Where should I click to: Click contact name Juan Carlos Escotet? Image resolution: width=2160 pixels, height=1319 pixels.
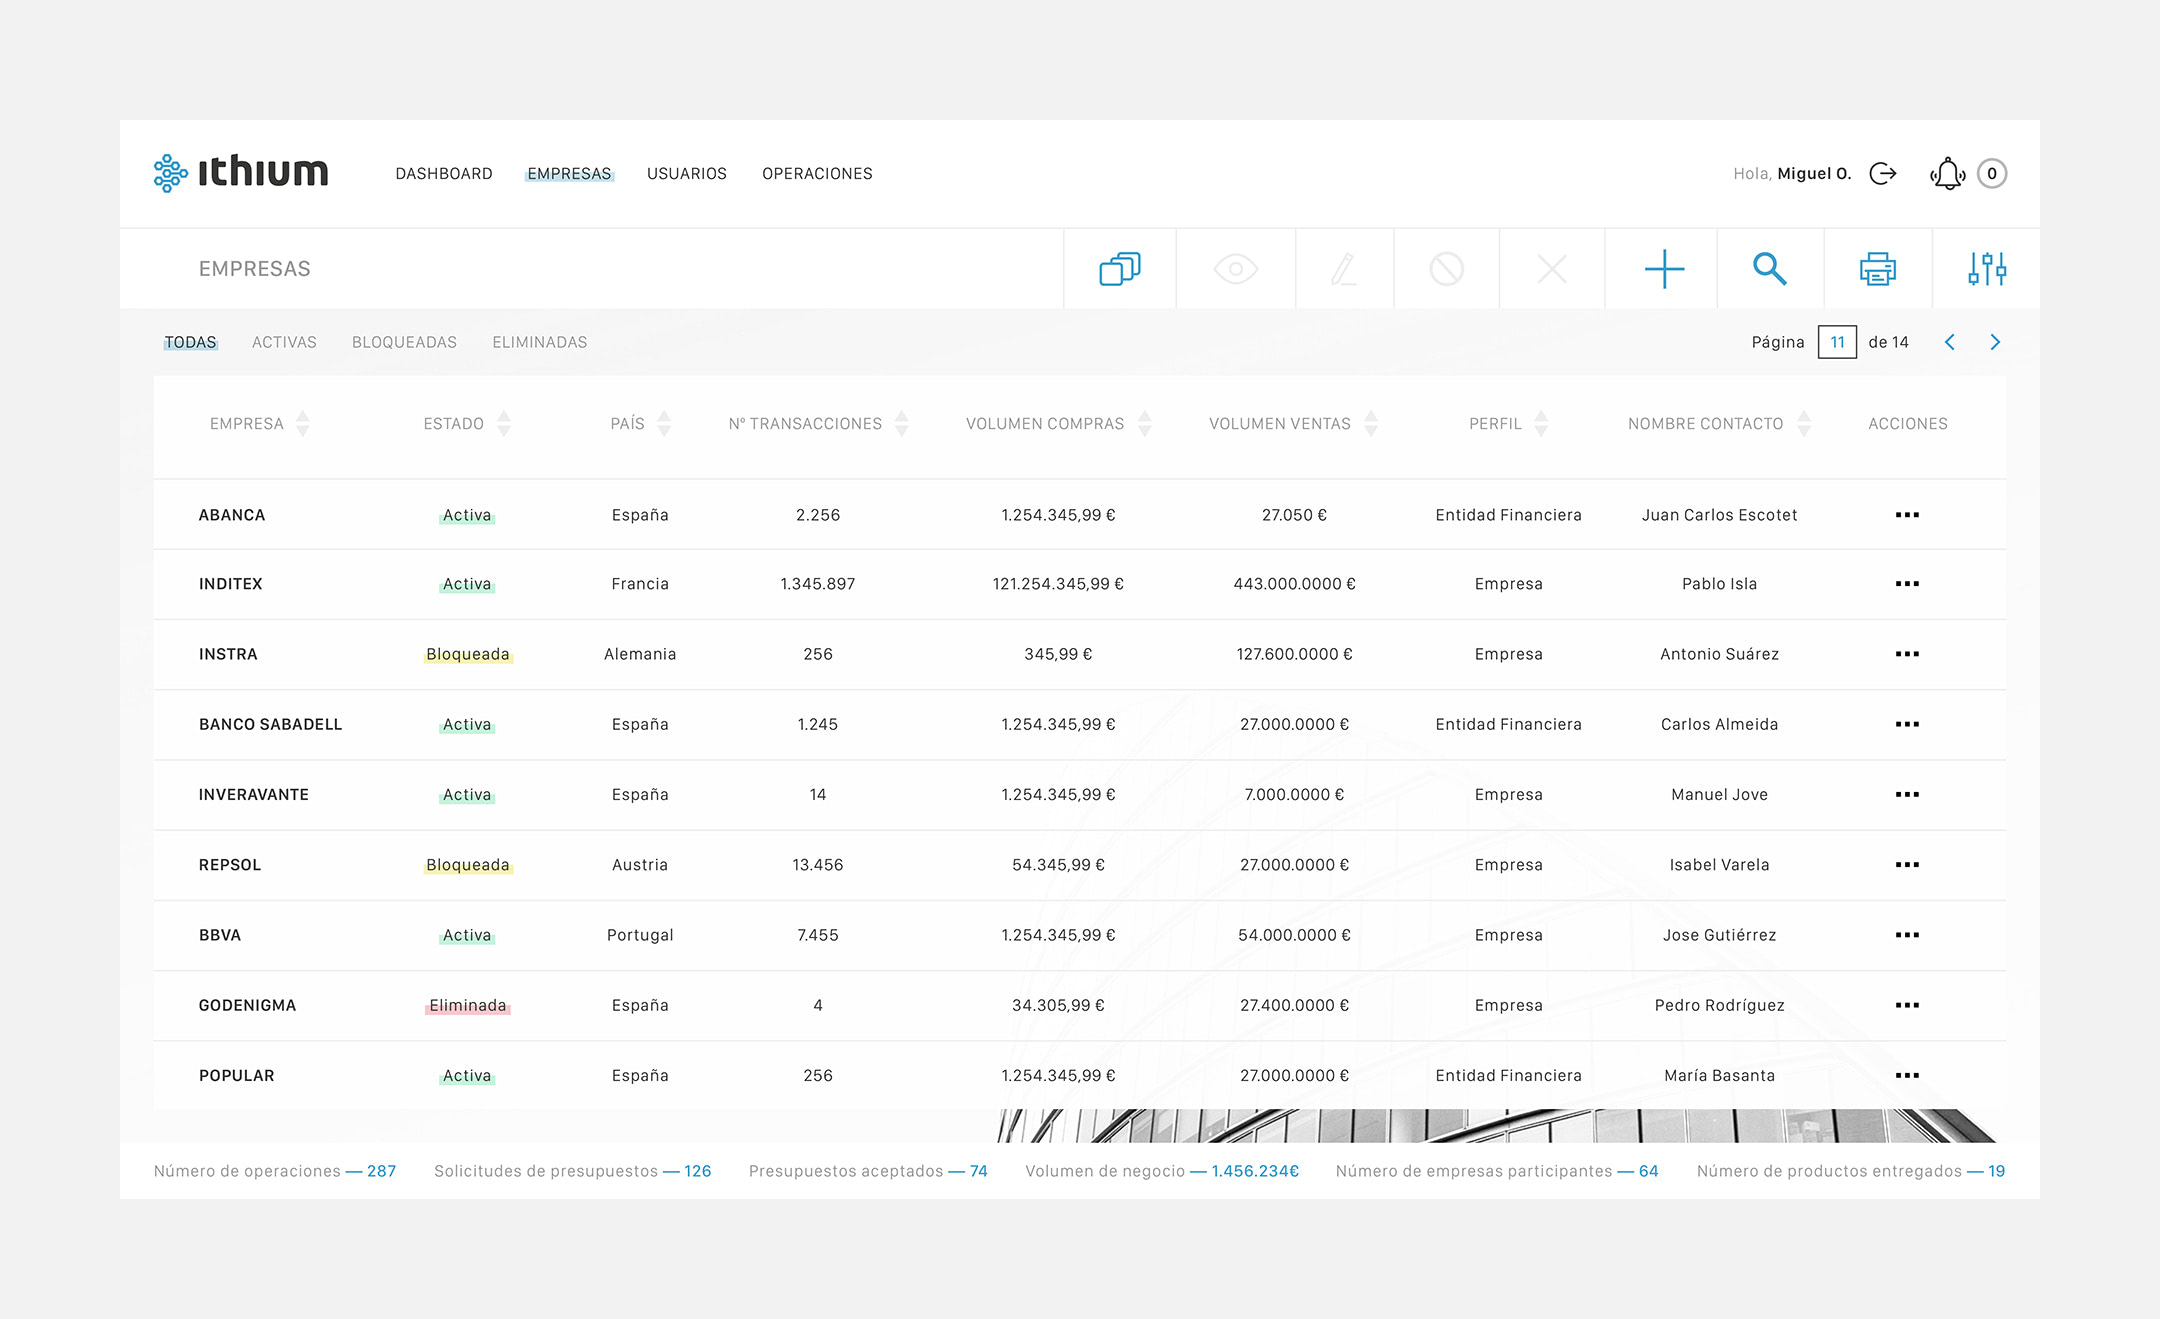pyautogui.click(x=1719, y=515)
